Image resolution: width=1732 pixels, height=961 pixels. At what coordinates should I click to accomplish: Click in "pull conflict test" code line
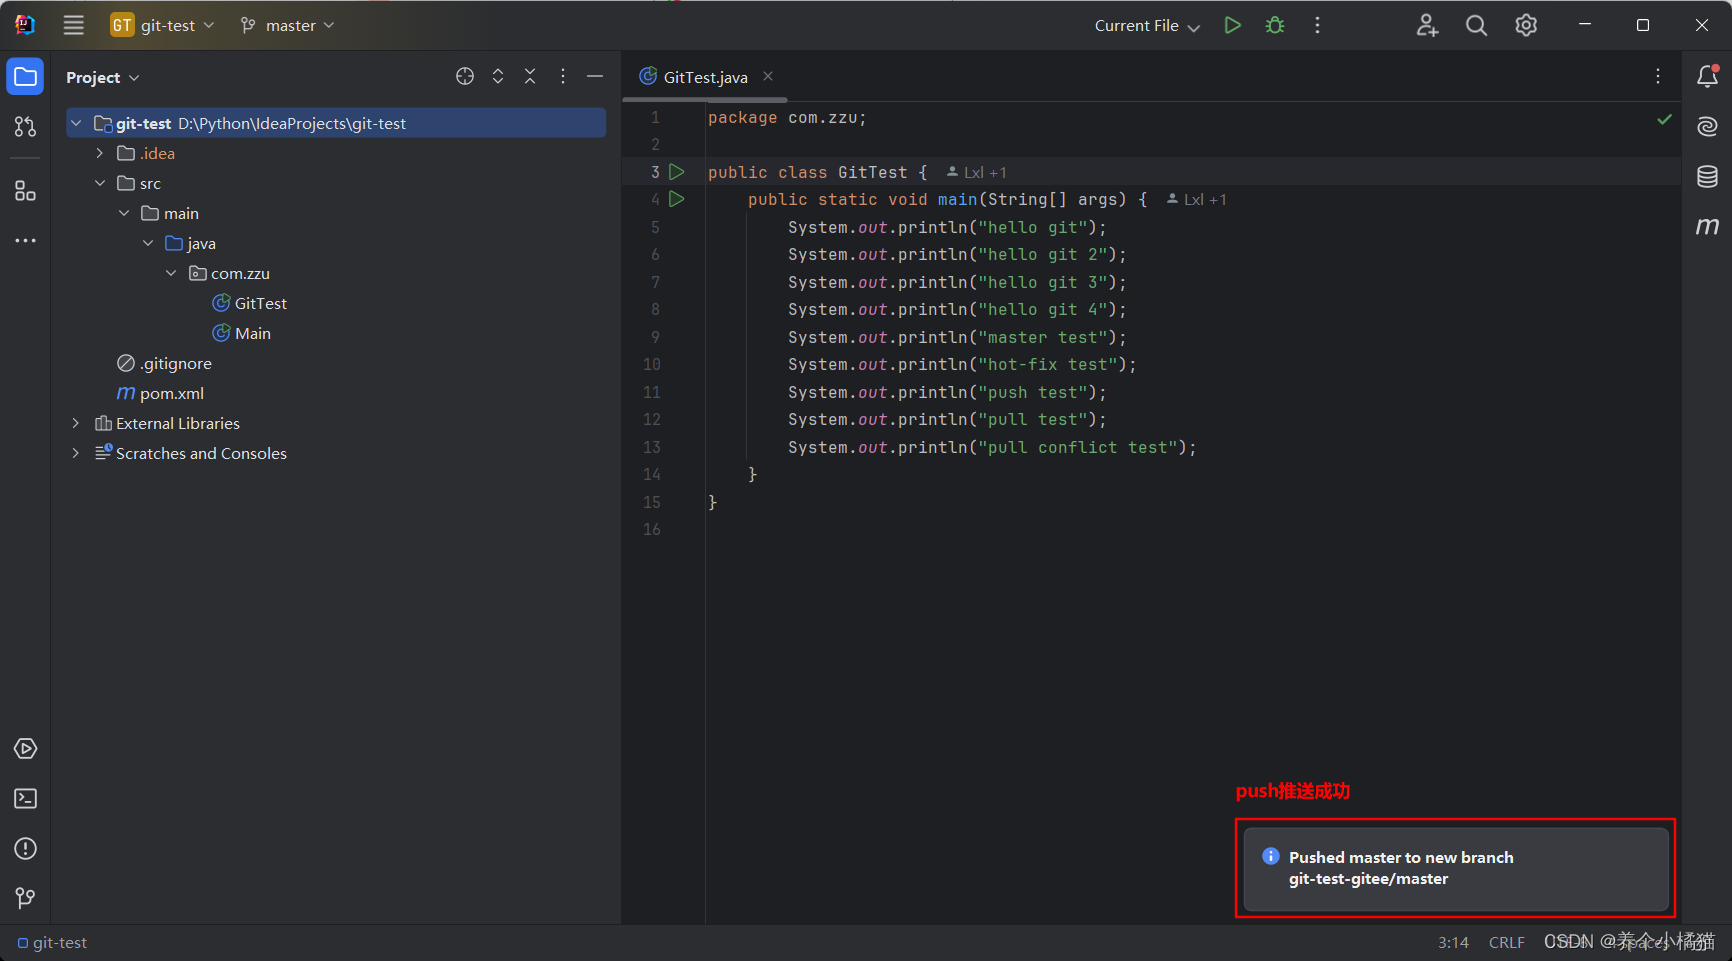[992, 447]
